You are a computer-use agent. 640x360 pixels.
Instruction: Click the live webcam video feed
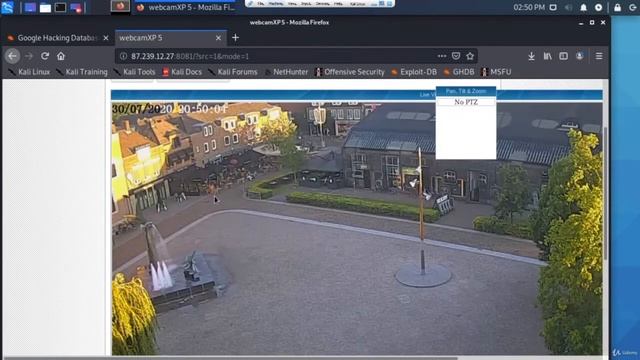click(x=357, y=229)
